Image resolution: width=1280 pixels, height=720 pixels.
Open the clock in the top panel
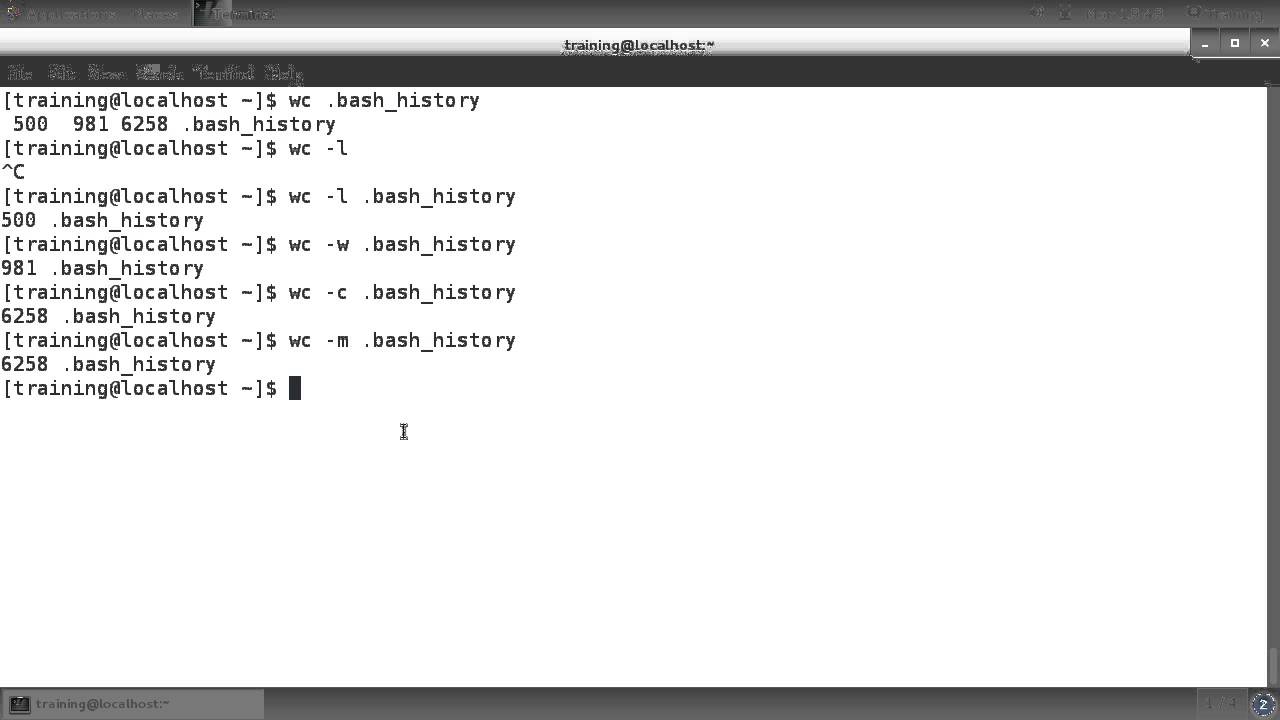pyautogui.click(x=1125, y=14)
